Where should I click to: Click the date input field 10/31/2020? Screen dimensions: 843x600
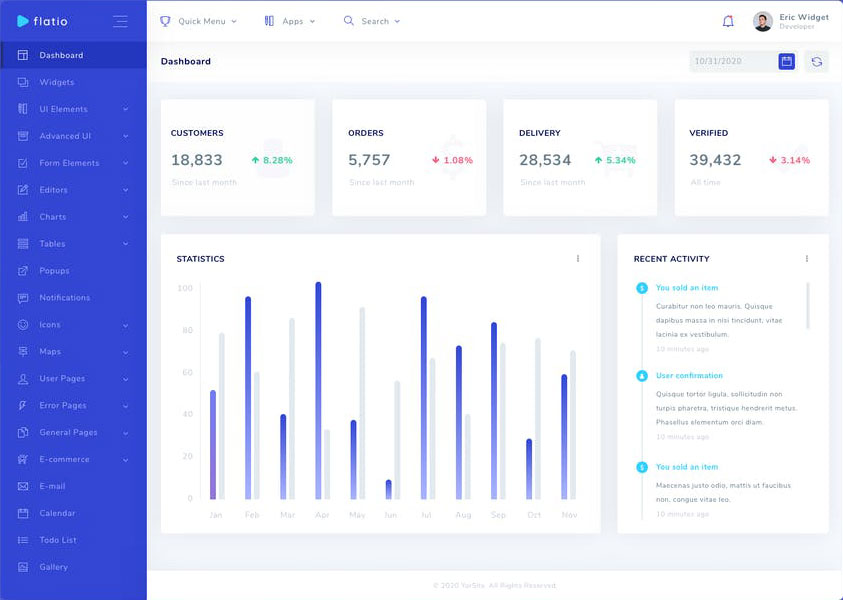pos(732,61)
